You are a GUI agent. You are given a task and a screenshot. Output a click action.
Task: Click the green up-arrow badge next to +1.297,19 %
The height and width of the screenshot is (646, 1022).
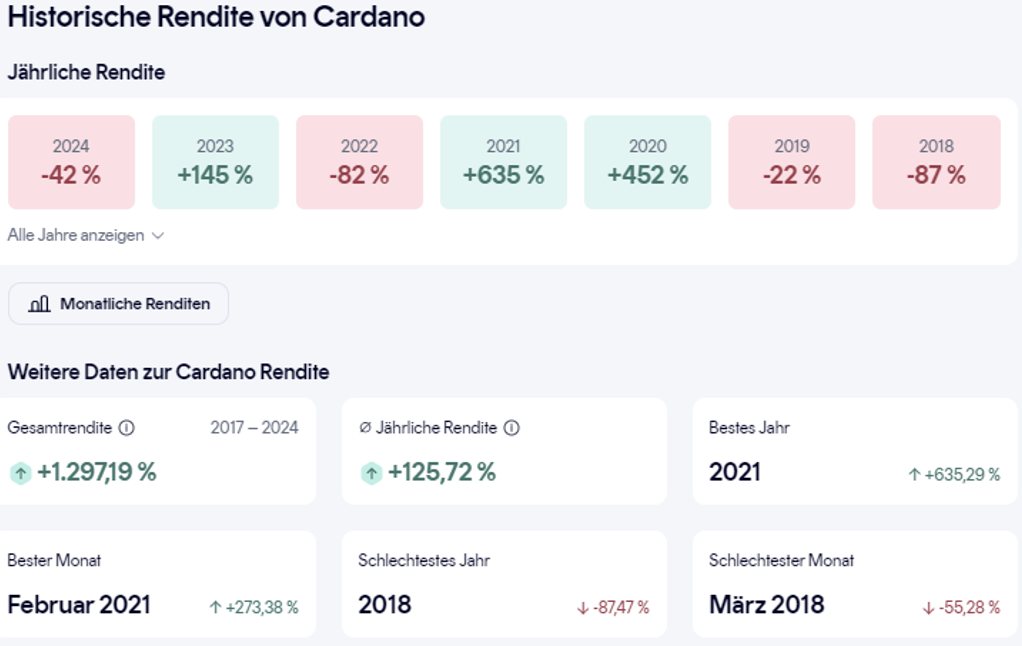[21, 473]
